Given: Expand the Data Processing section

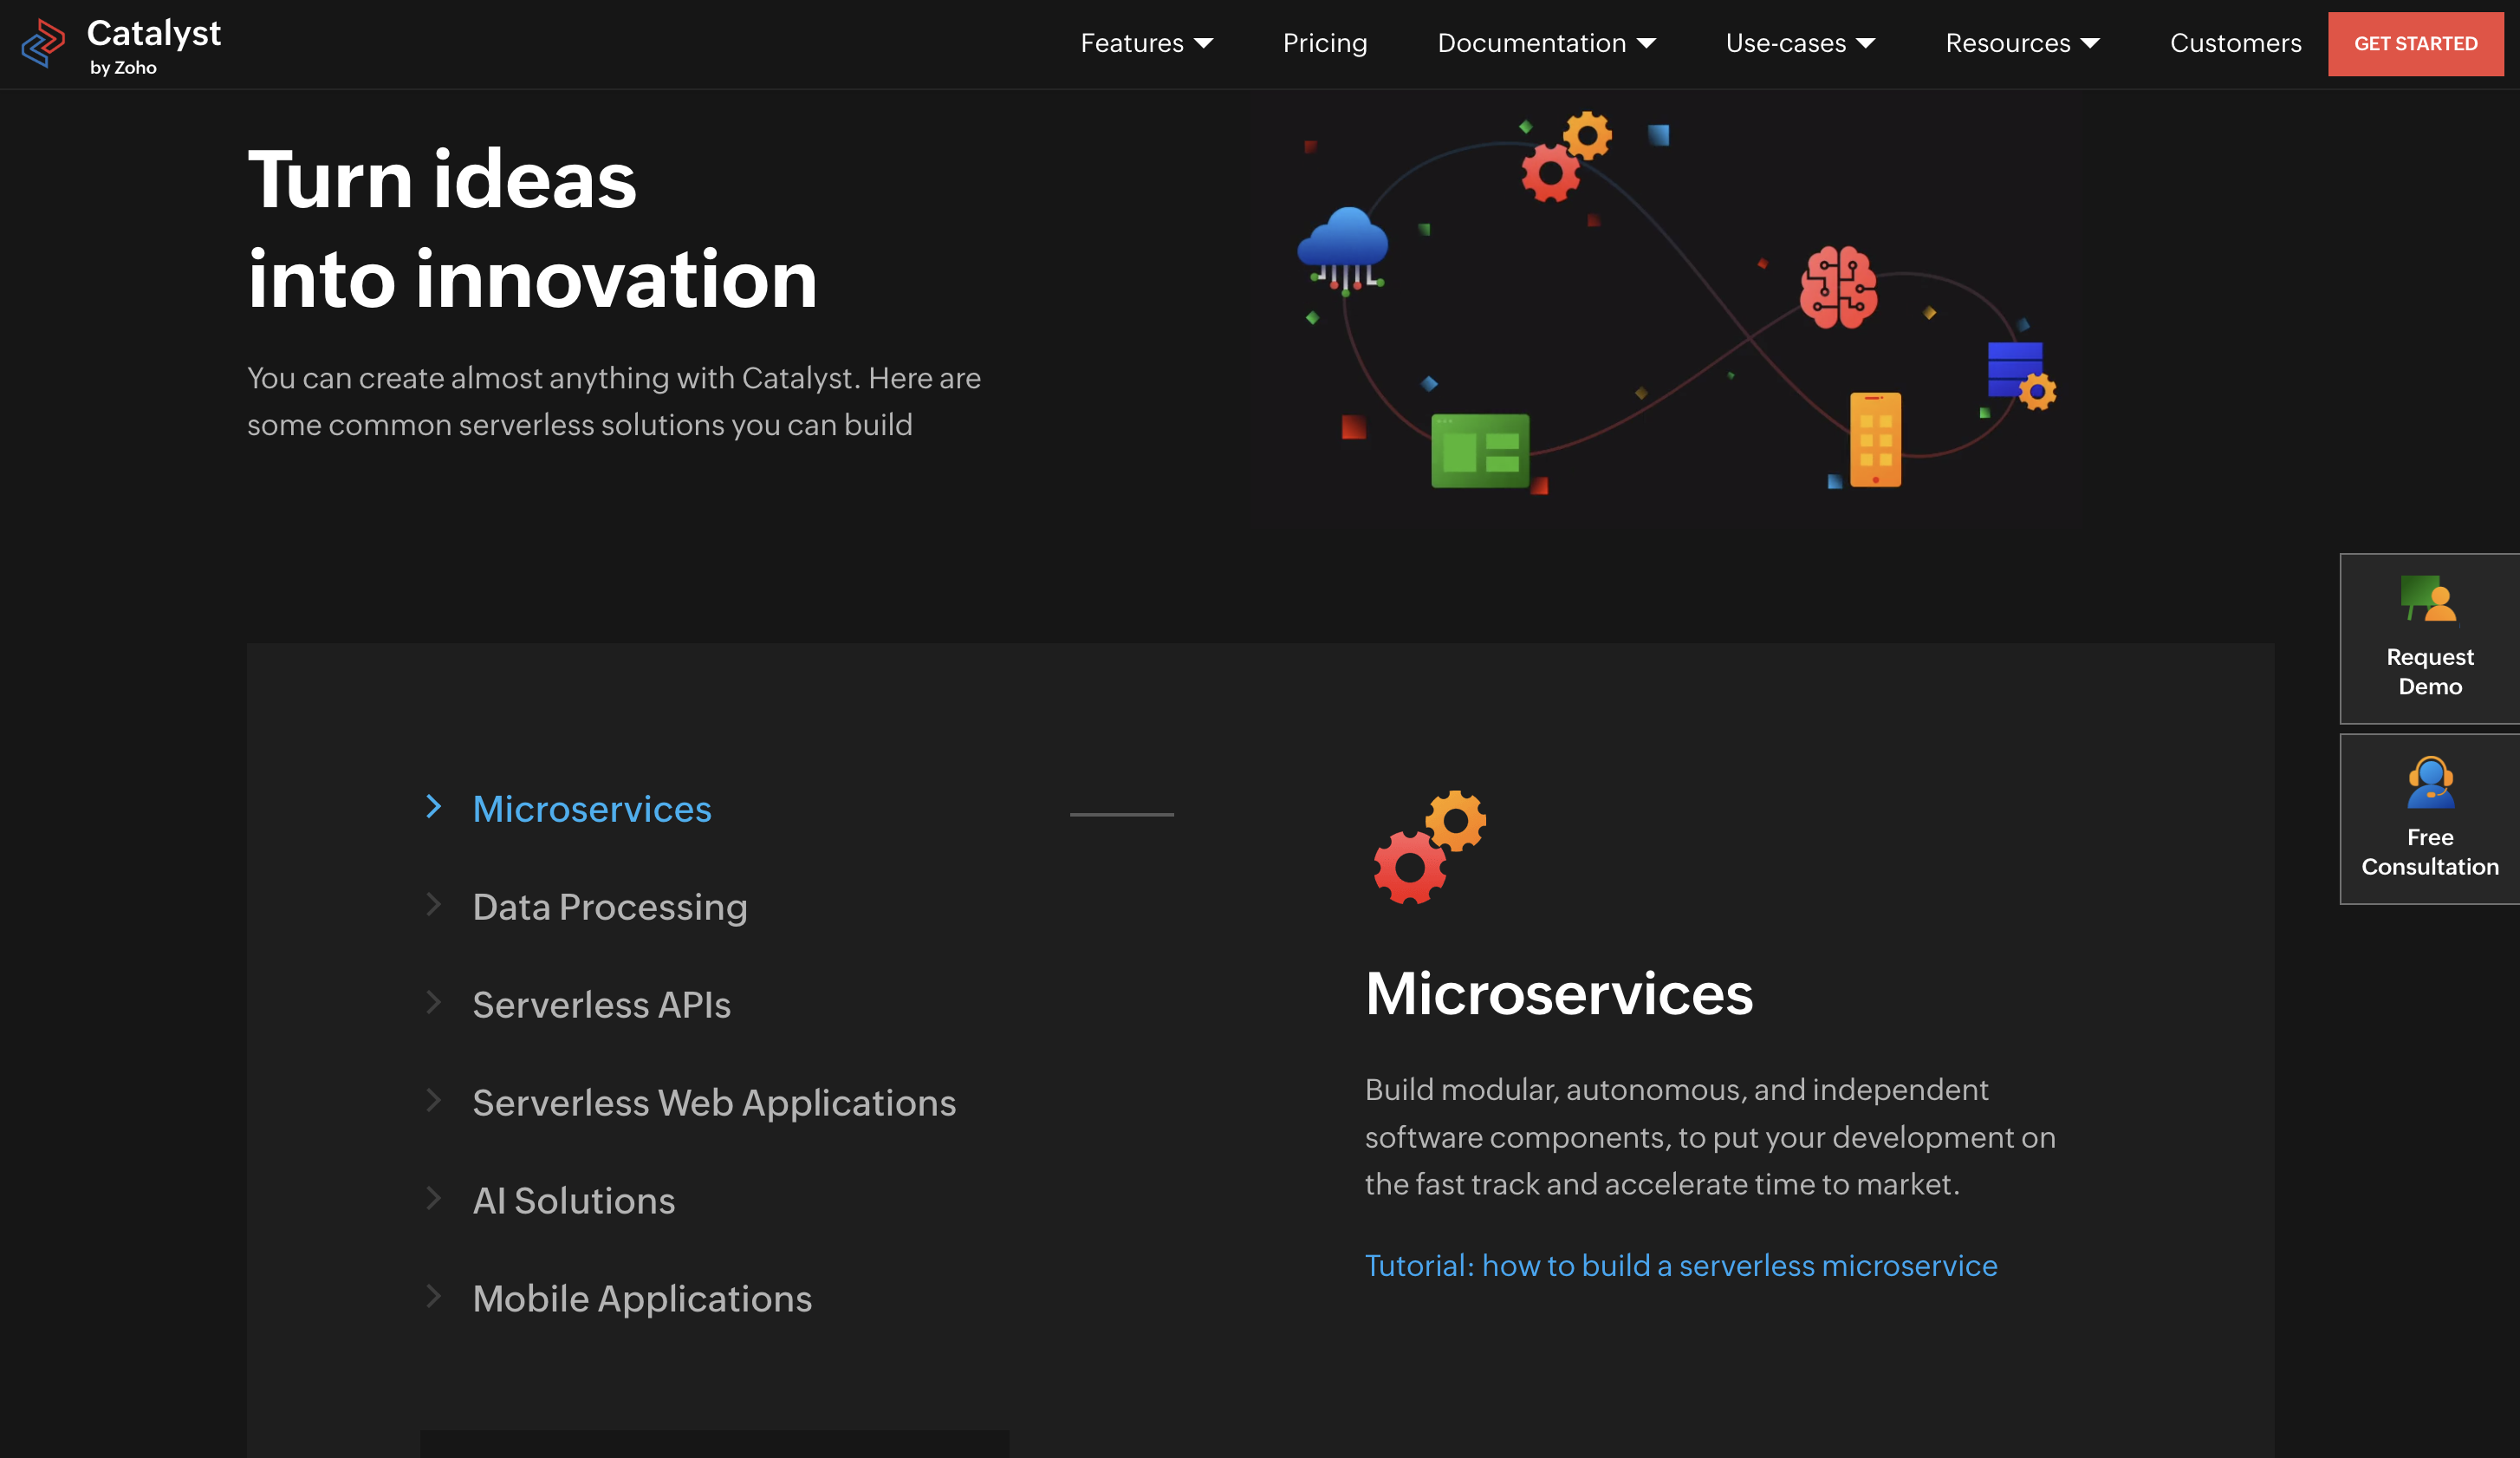Looking at the screenshot, I should pos(608,904).
